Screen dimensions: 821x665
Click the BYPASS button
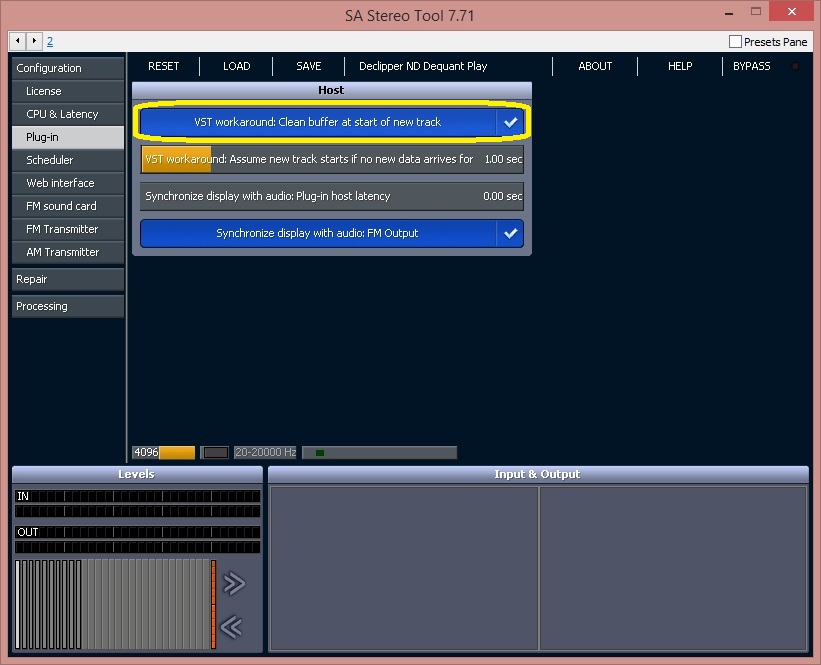751,66
